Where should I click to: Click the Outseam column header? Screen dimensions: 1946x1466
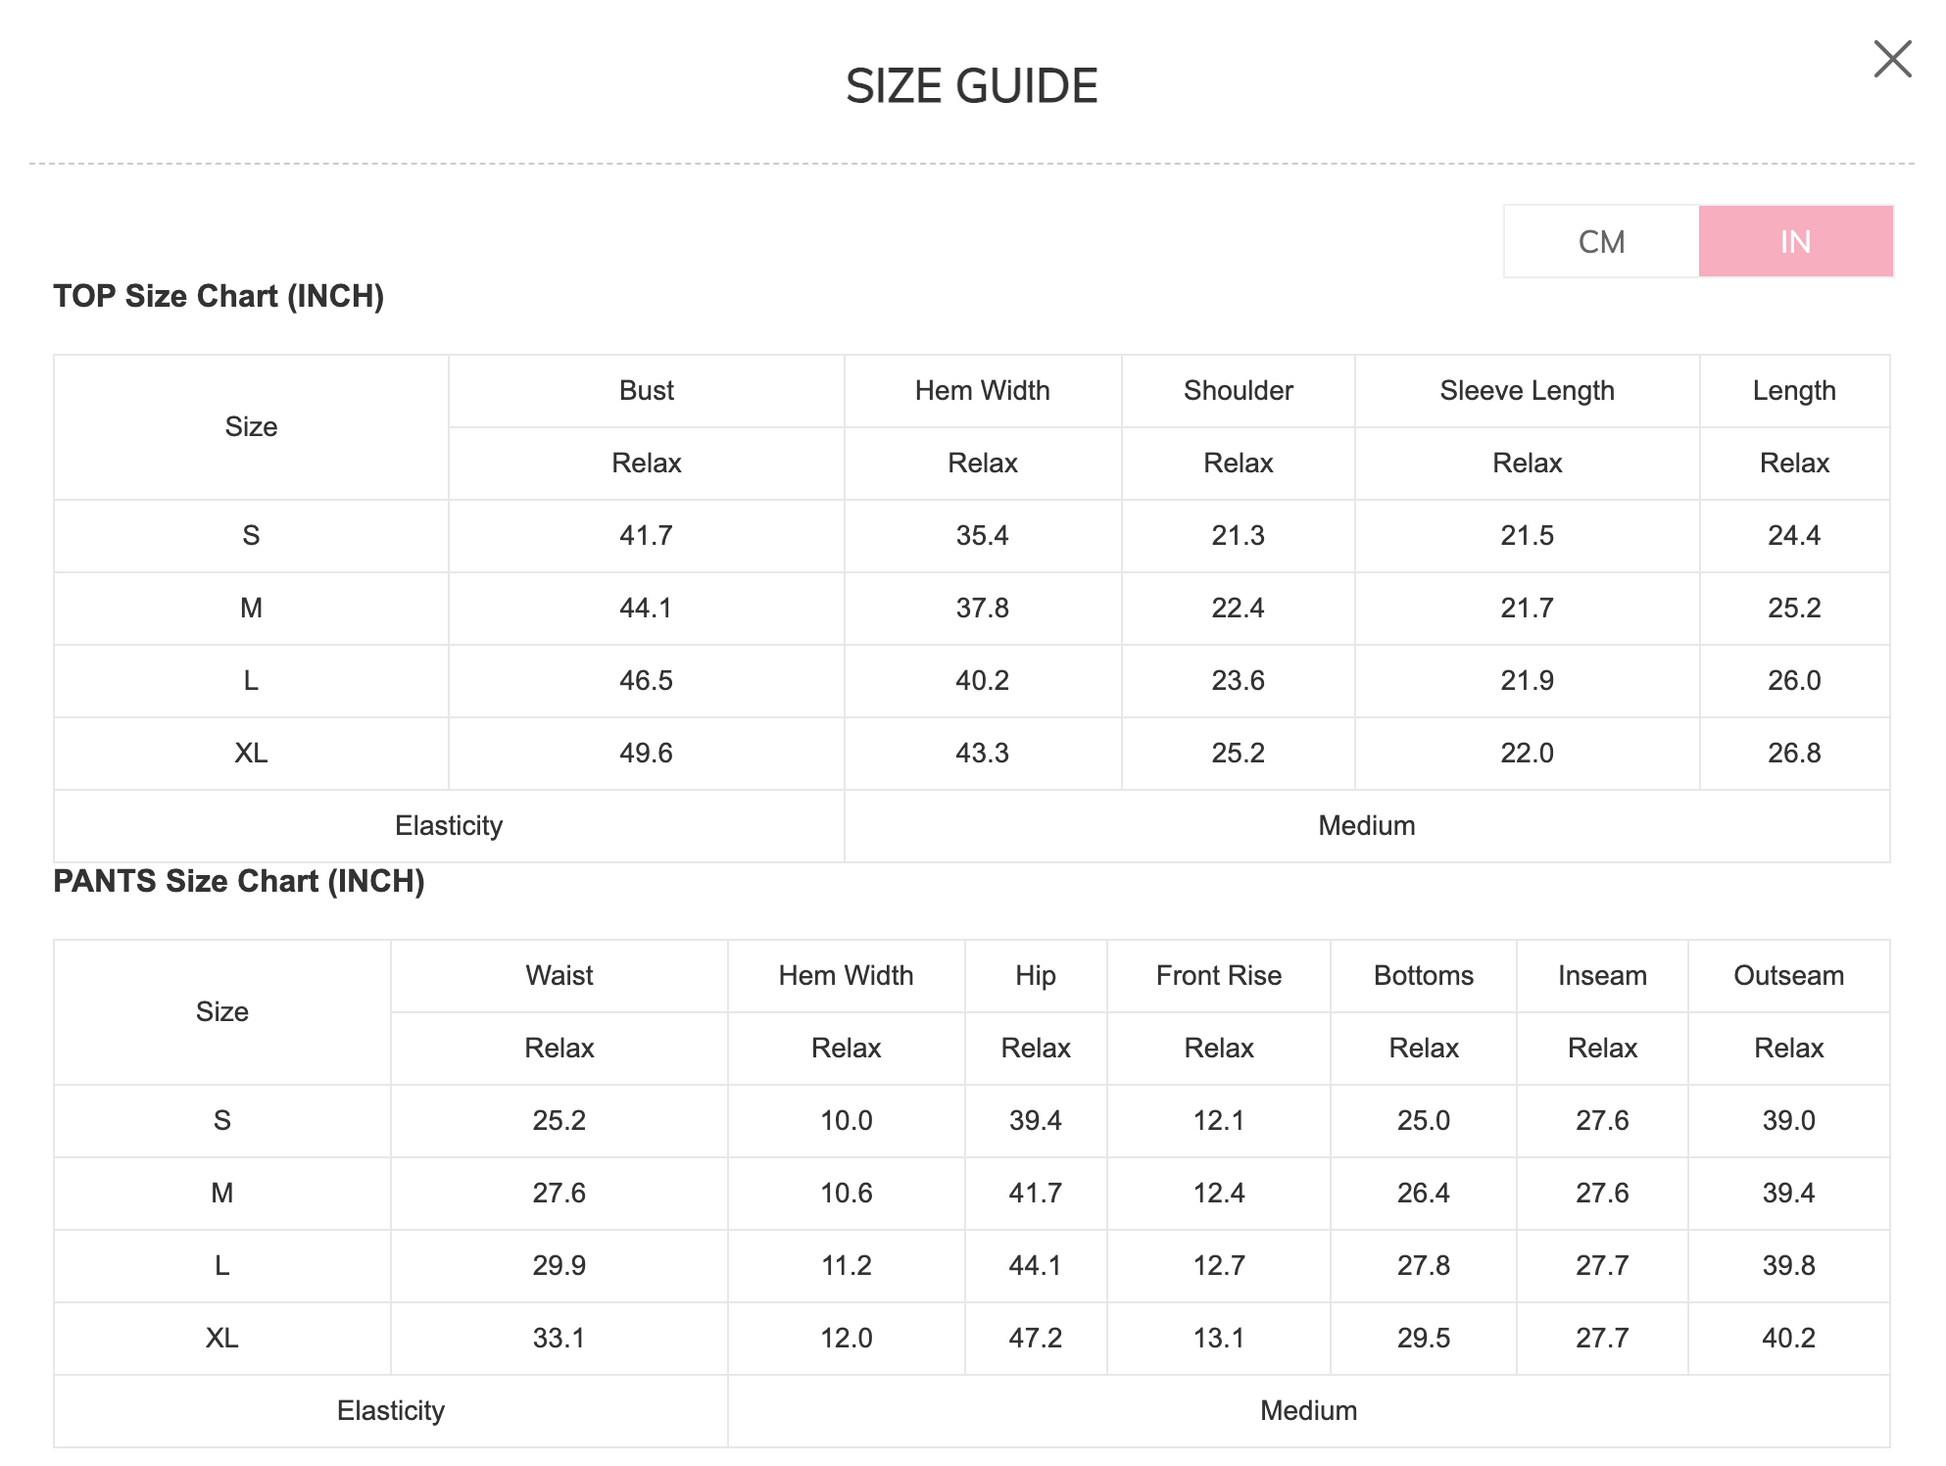1788,976
